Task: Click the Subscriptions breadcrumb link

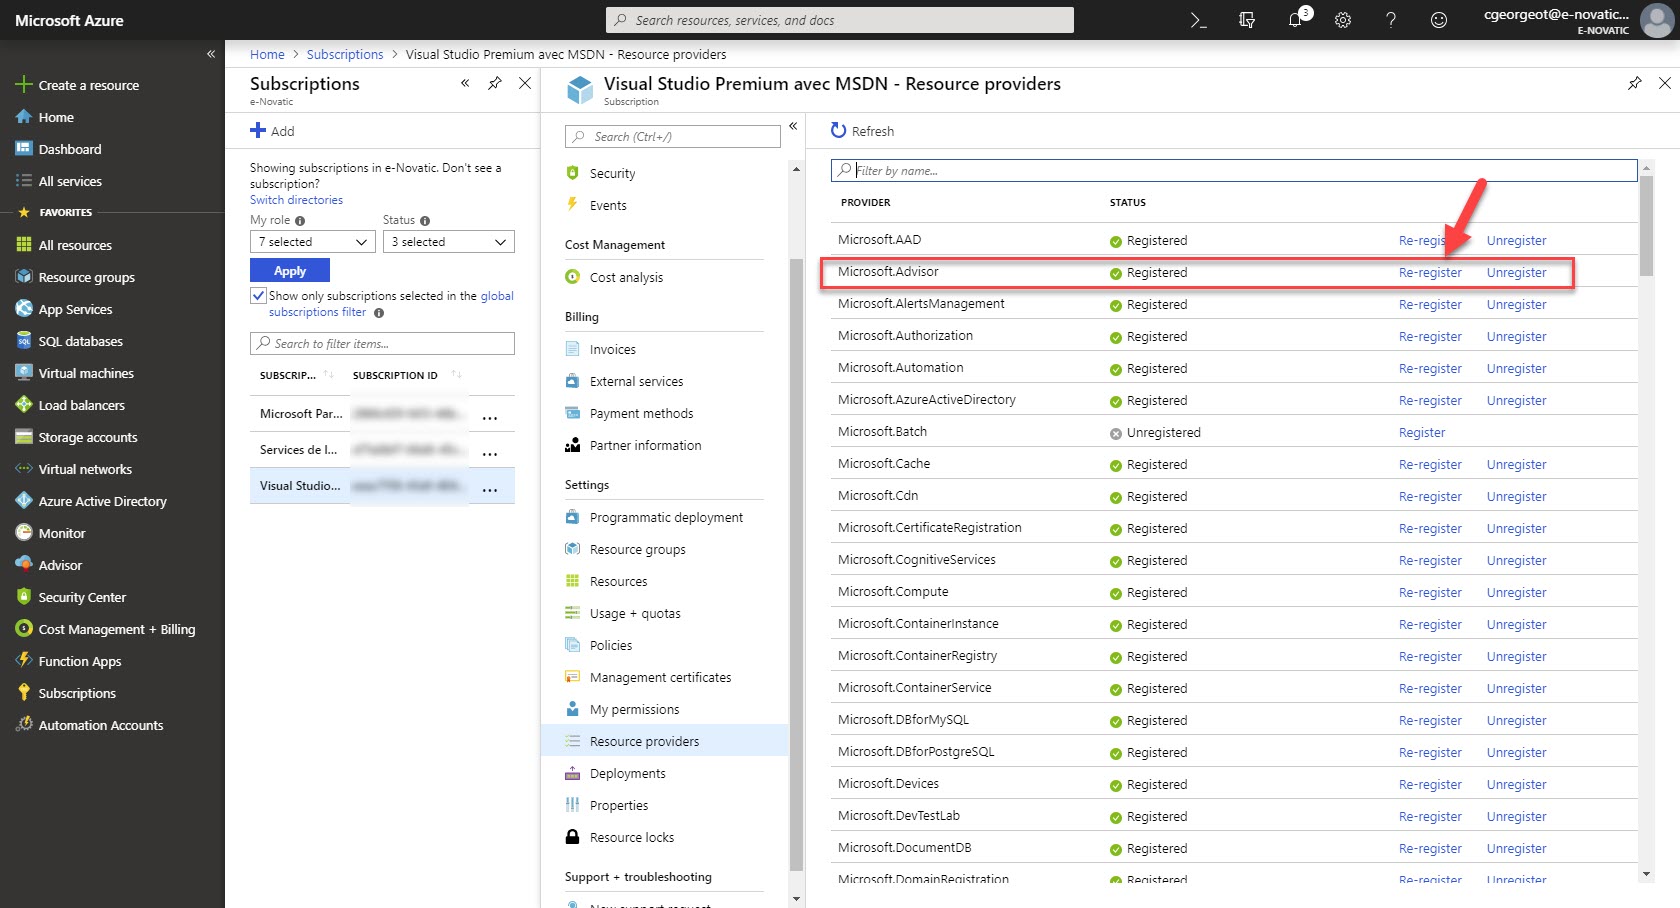Action: (345, 54)
